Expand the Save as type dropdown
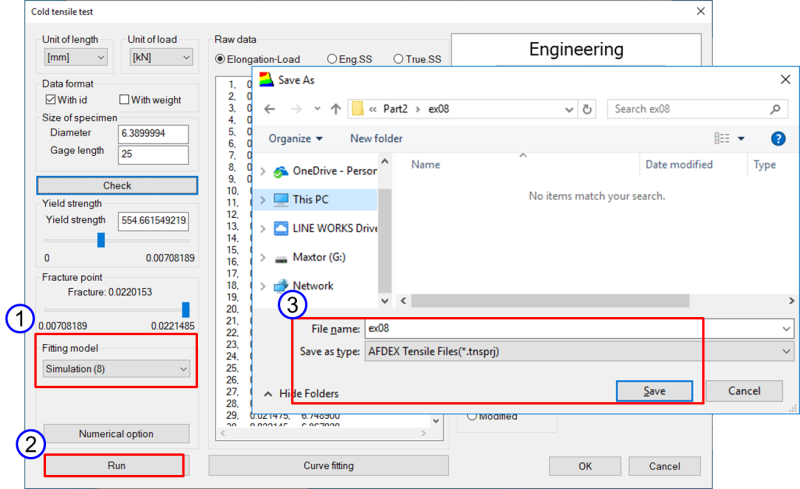The image size is (800, 489). click(787, 351)
